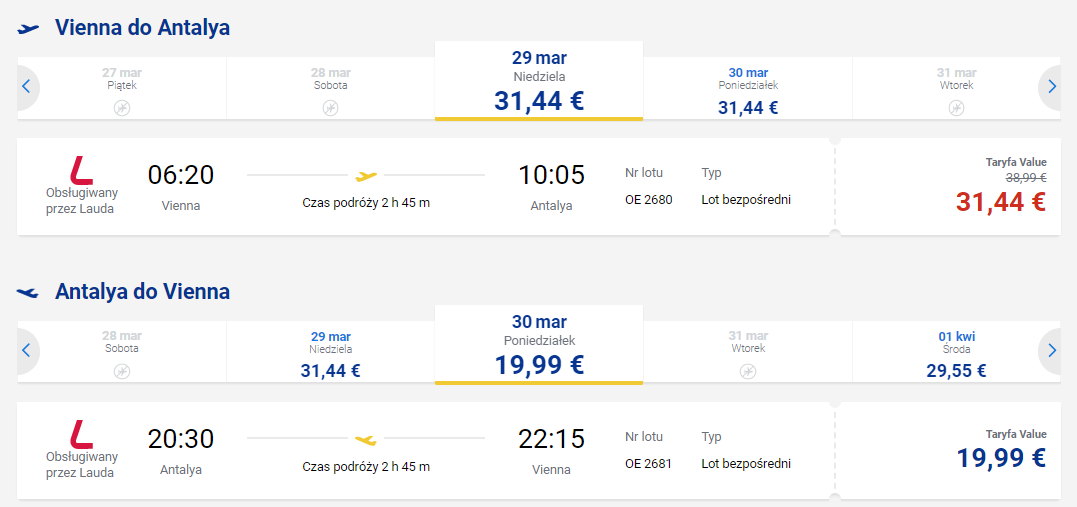
Task: Click the previous dates arrow for Vienna to Antalya
Action: (x=27, y=87)
